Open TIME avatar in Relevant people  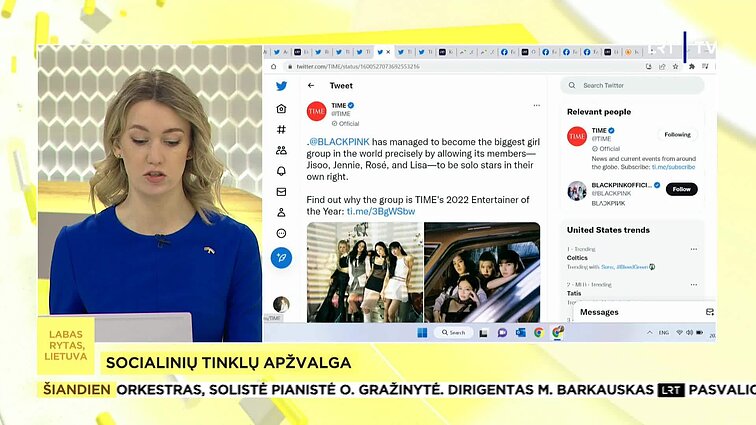(577, 136)
